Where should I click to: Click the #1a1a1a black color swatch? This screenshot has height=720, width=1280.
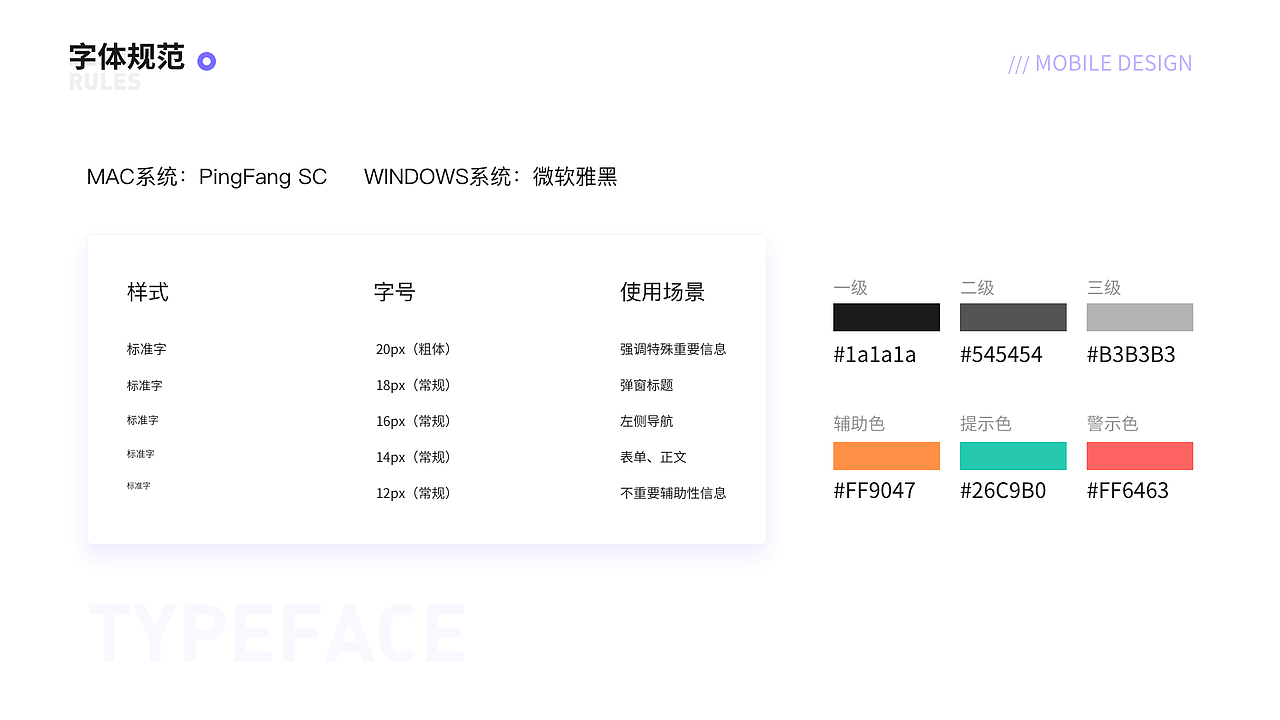(x=886, y=316)
